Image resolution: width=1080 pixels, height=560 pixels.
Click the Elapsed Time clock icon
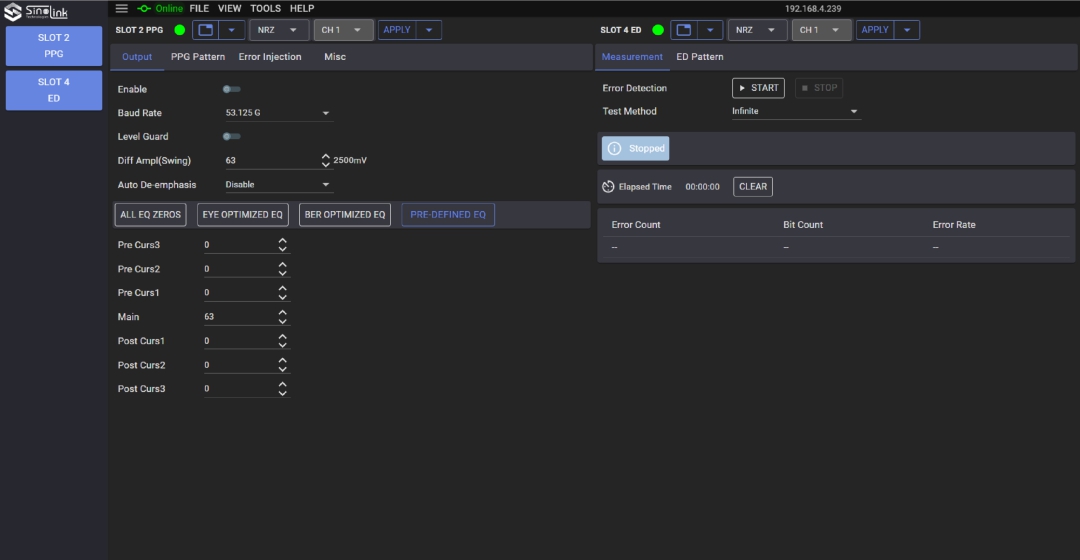pos(608,187)
